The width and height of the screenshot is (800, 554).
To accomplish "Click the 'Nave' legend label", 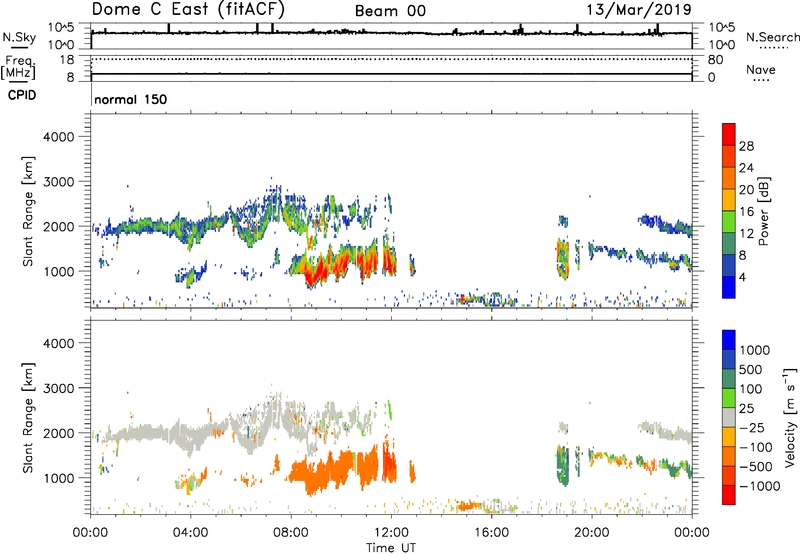I will [760, 69].
